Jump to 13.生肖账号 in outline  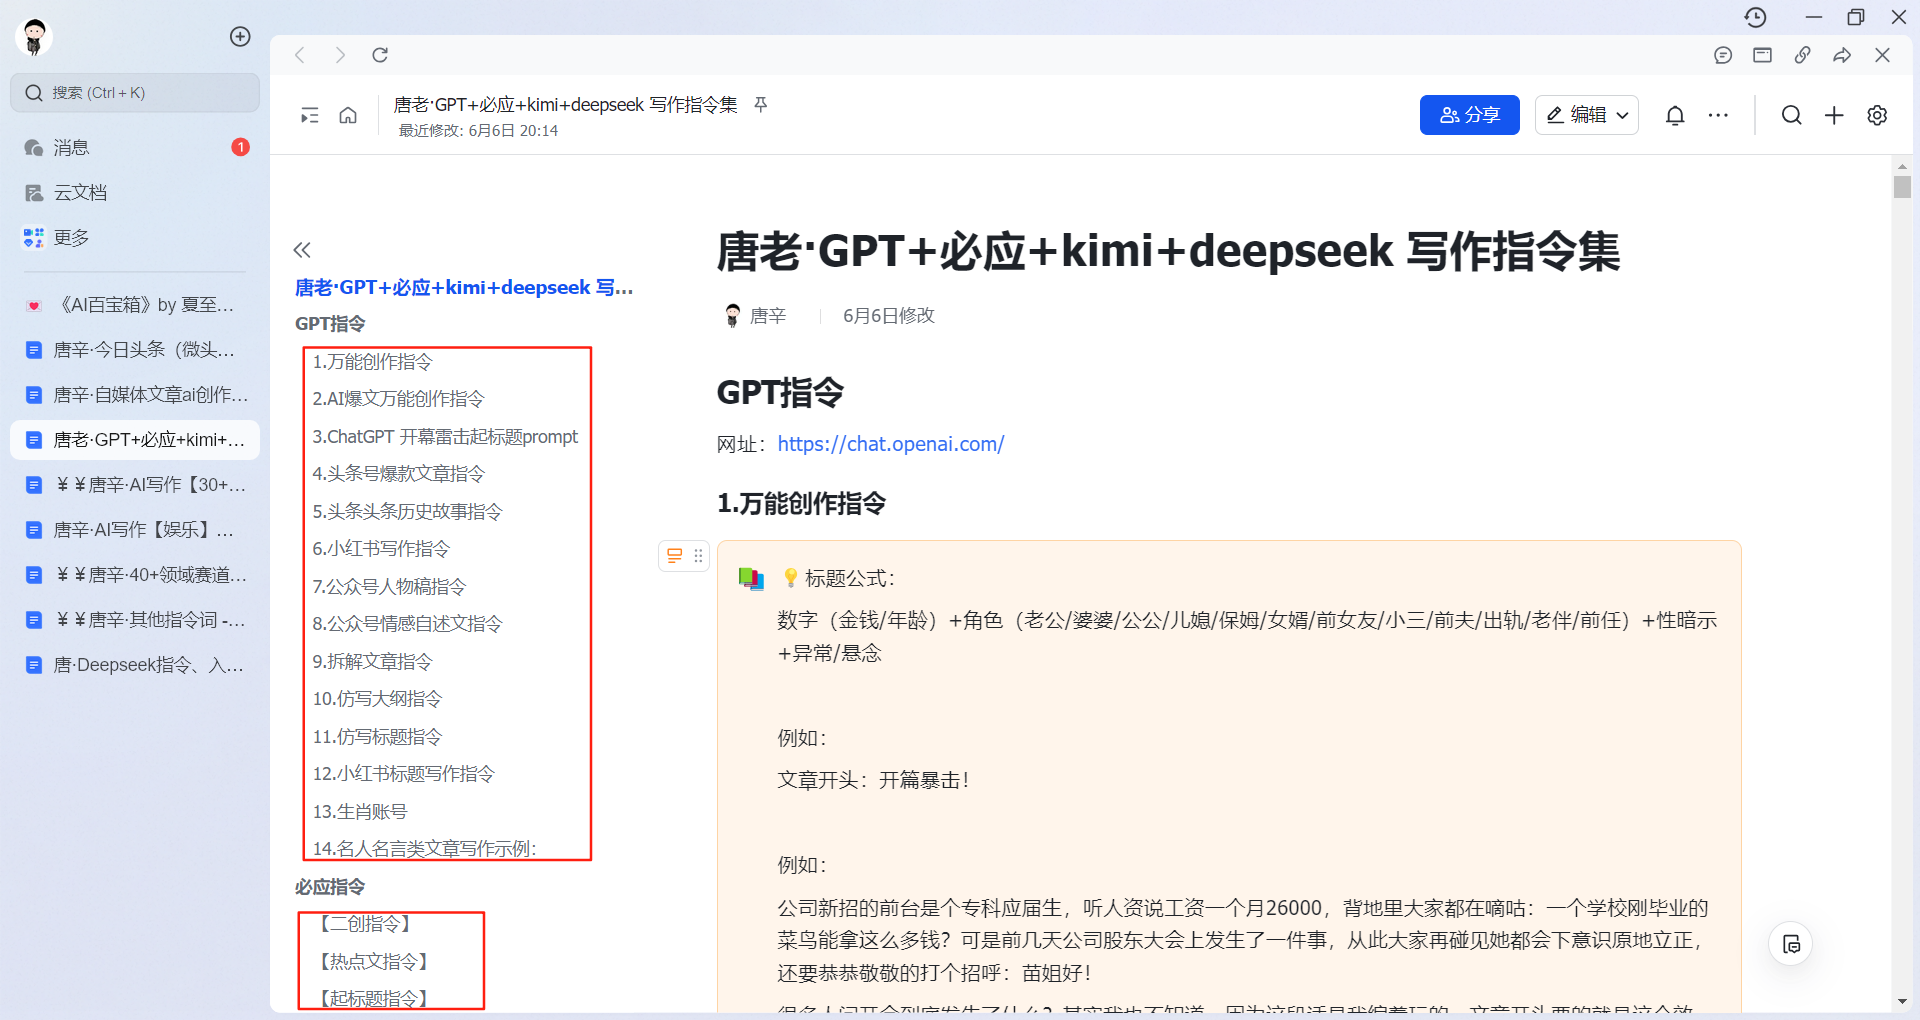(x=360, y=812)
